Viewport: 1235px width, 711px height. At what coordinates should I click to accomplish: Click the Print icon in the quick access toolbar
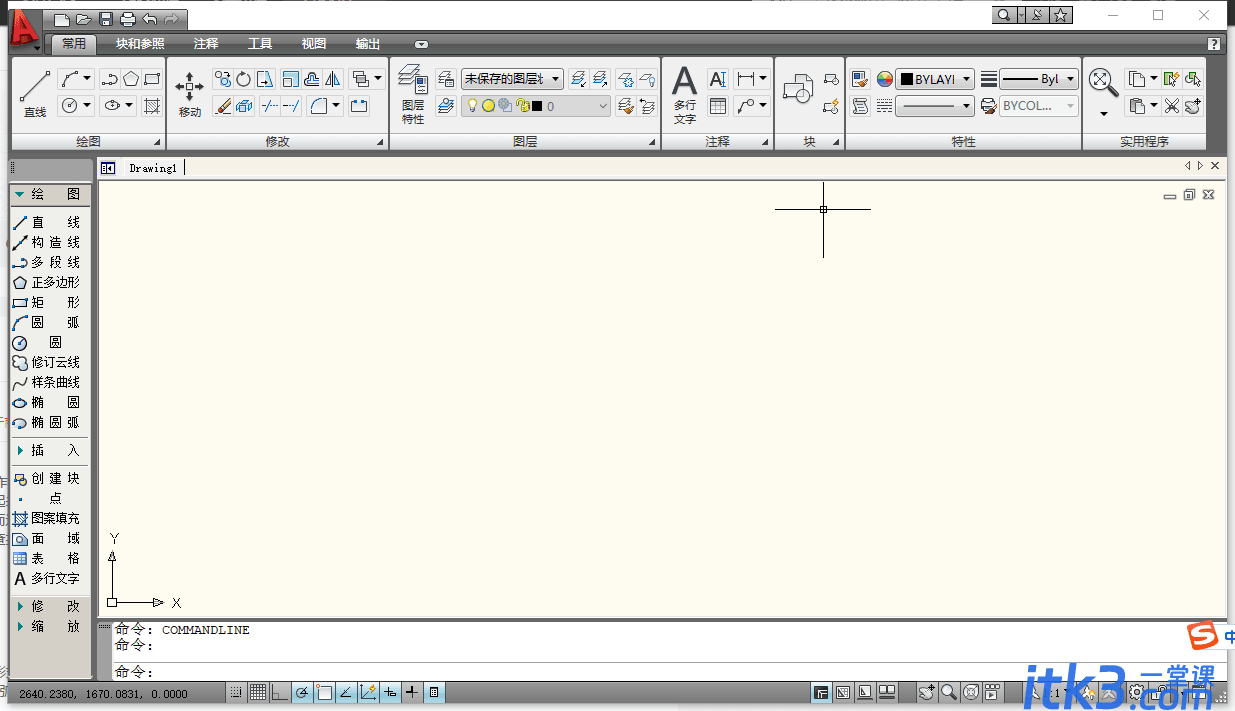click(128, 19)
